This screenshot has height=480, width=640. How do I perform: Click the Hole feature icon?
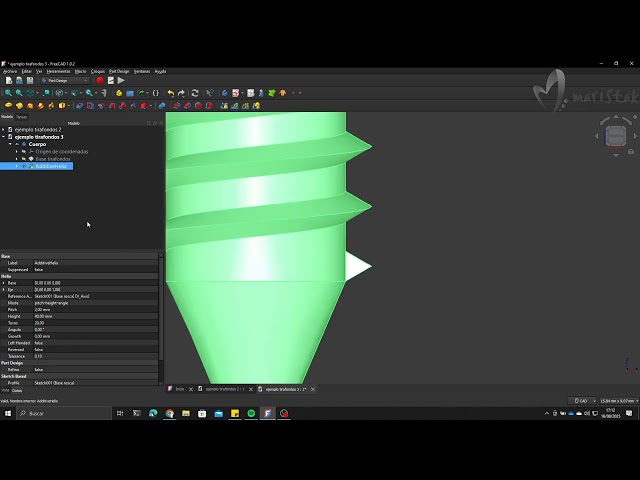pos(90,106)
